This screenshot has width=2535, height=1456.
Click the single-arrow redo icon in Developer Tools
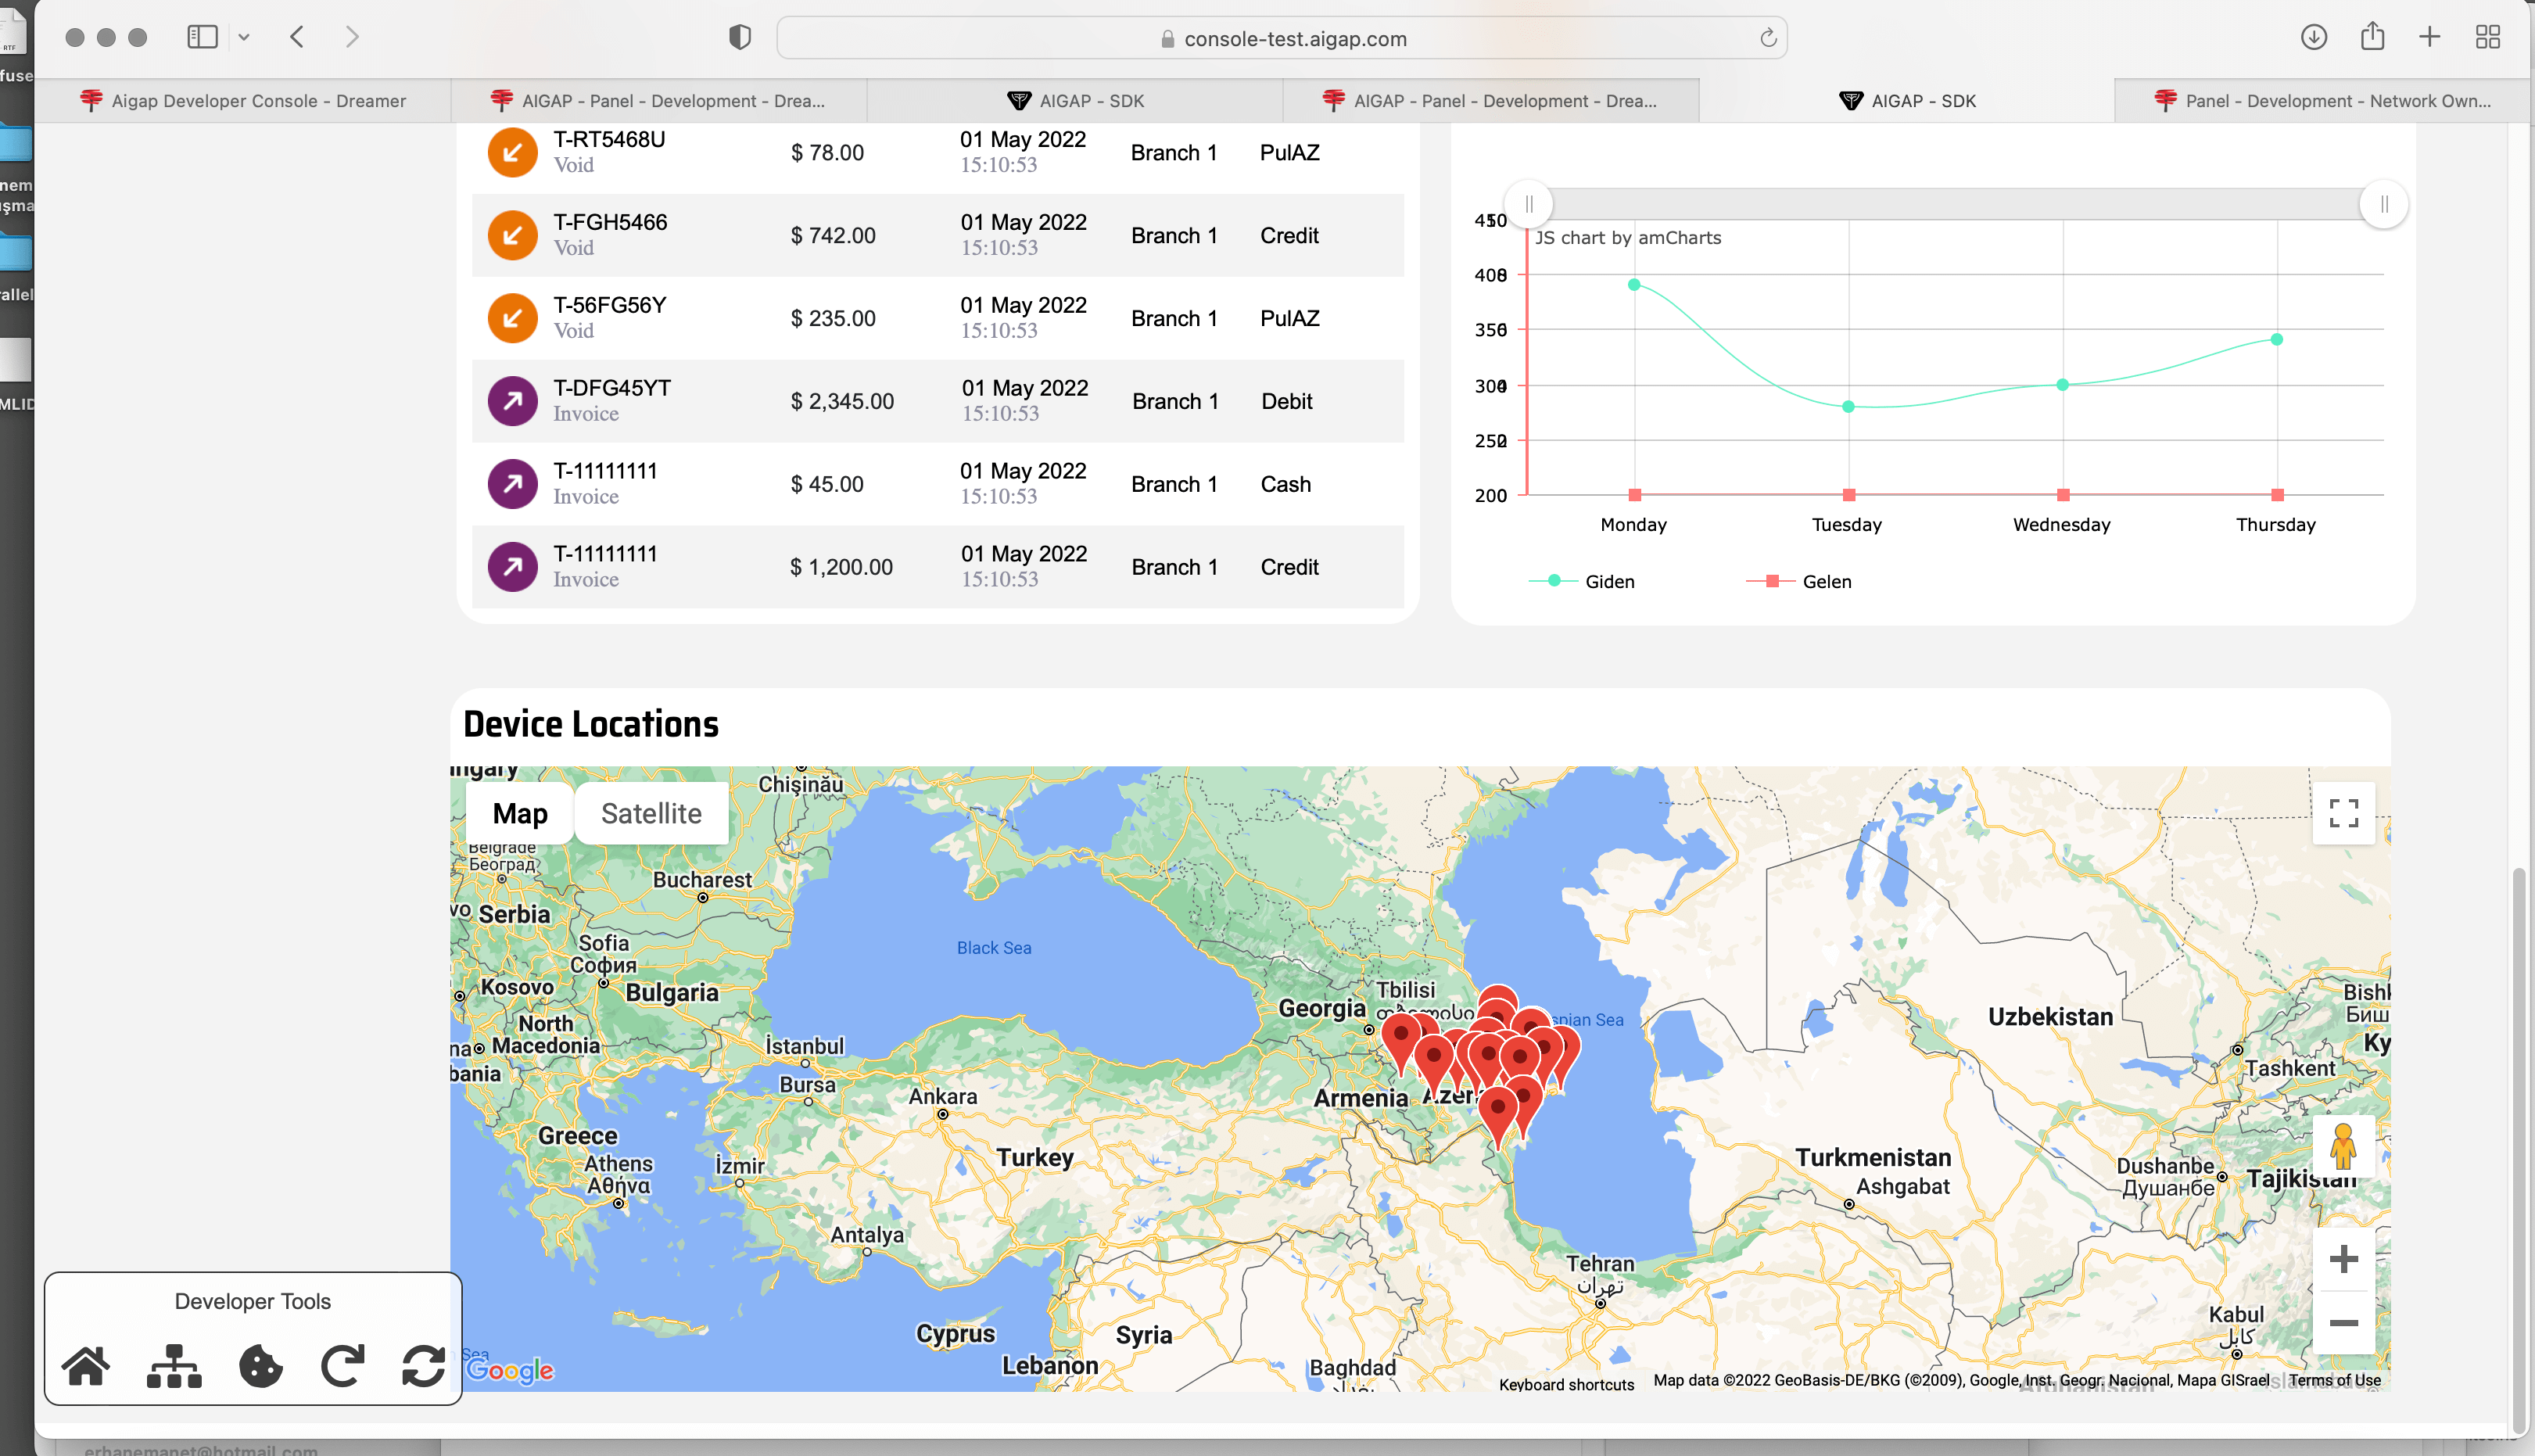click(342, 1366)
